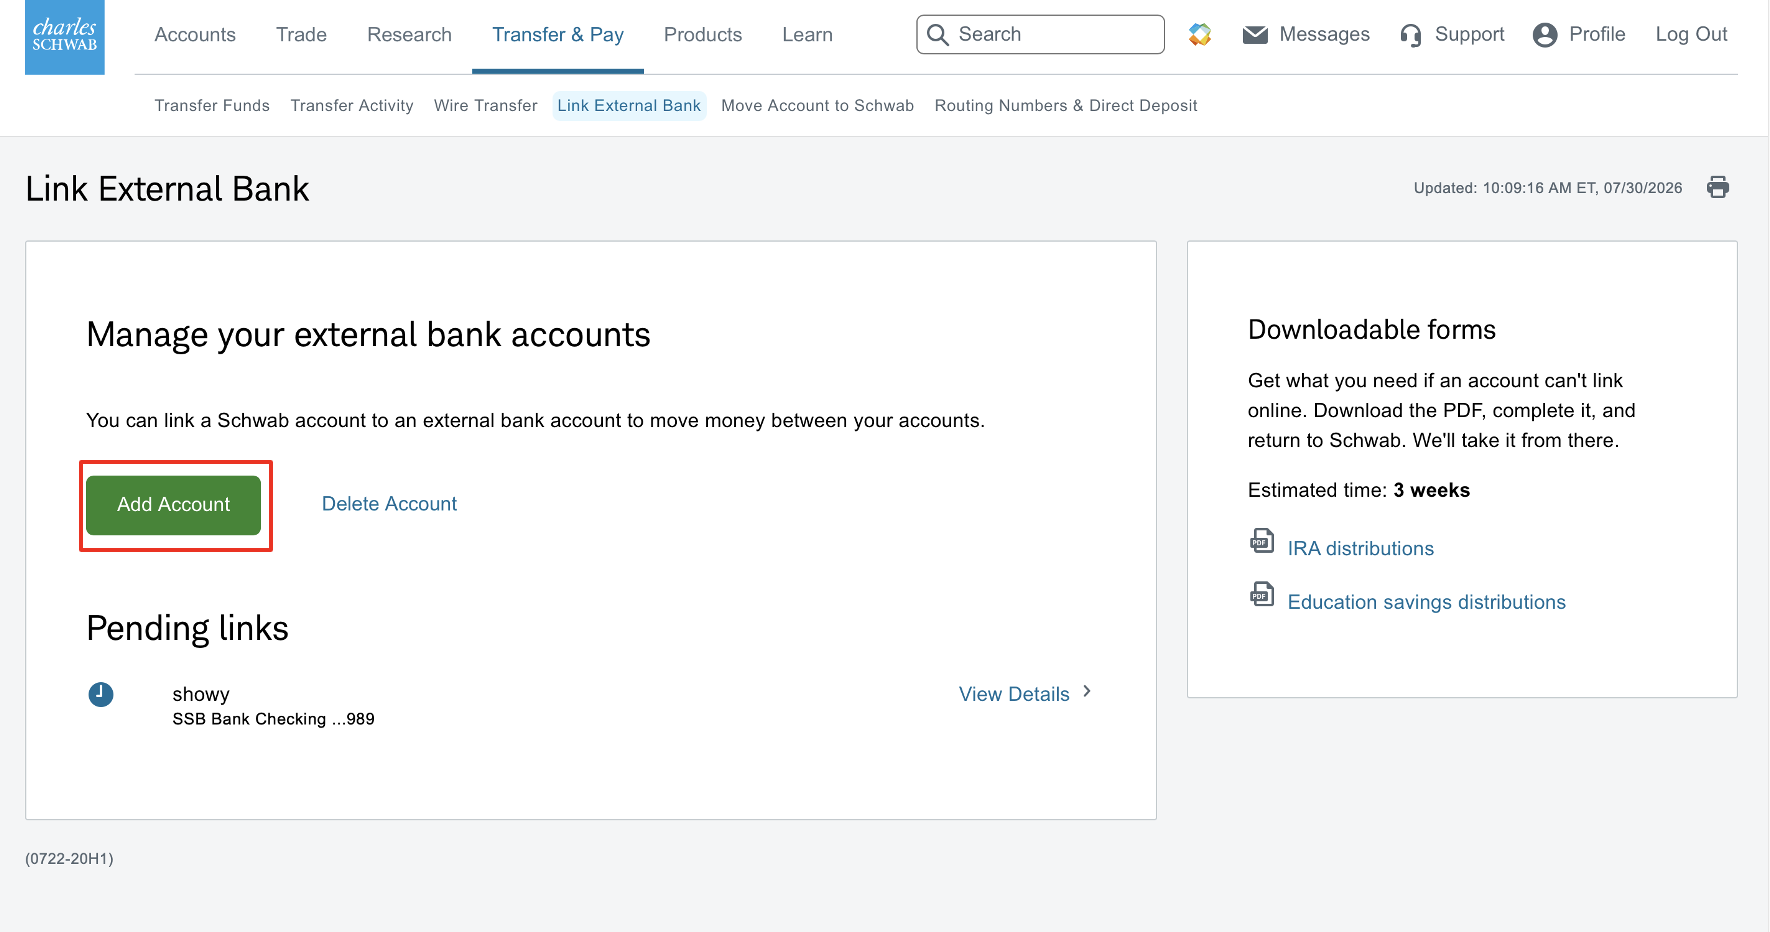Click the search magnifier icon

pos(938,35)
